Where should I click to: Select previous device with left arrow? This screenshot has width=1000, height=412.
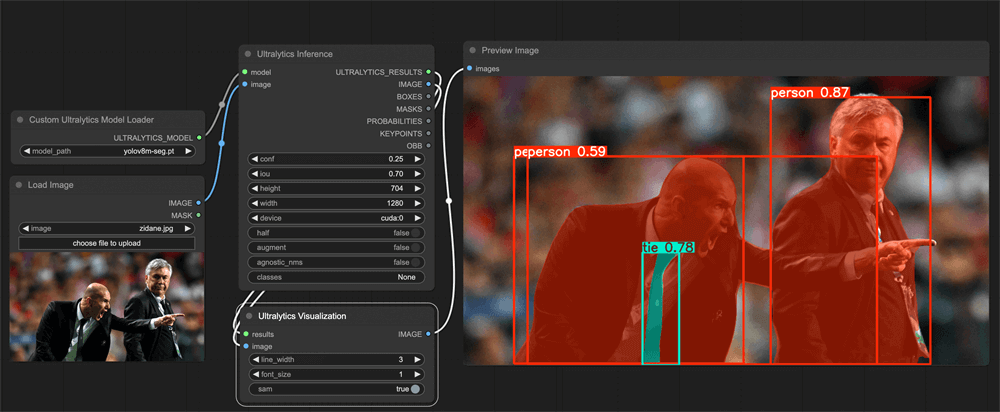click(x=254, y=217)
